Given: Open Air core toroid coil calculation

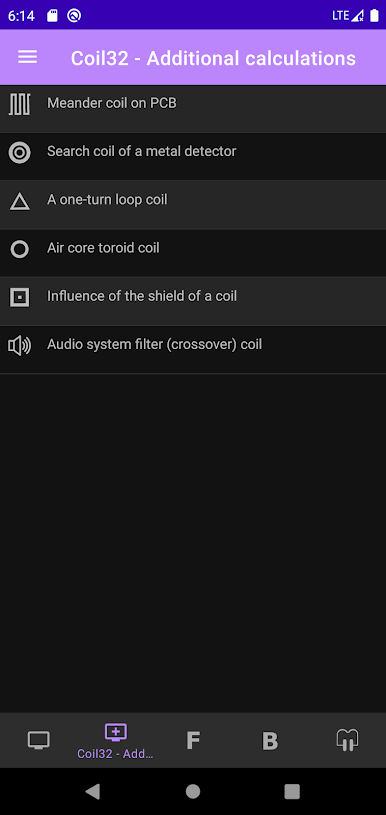Looking at the screenshot, I should click(193, 253).
